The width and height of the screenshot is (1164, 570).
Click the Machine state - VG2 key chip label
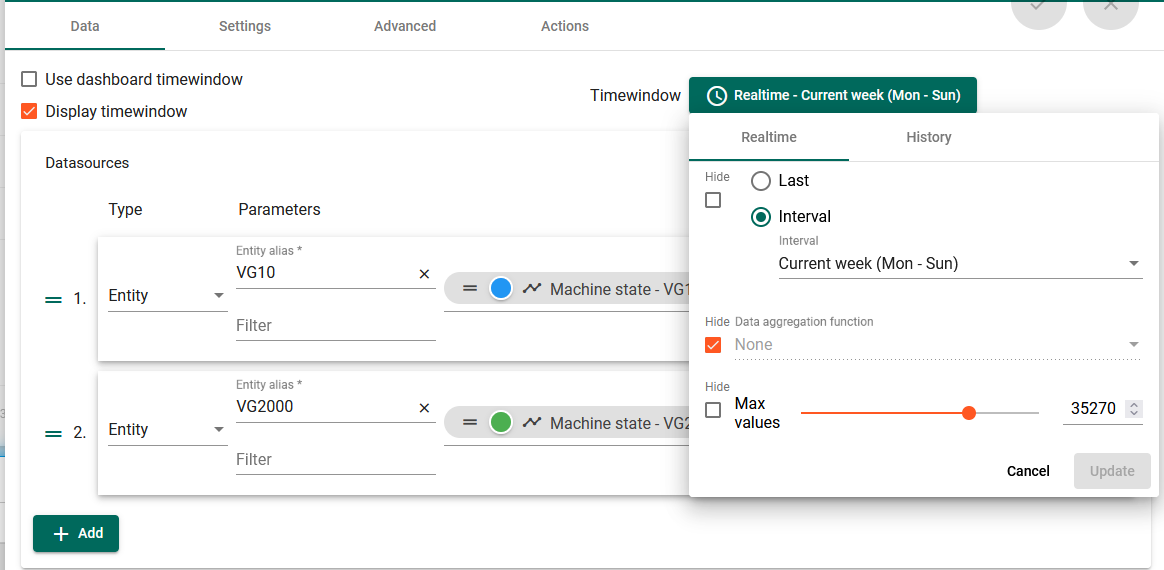pyautogui.click(x=619, y=423)
